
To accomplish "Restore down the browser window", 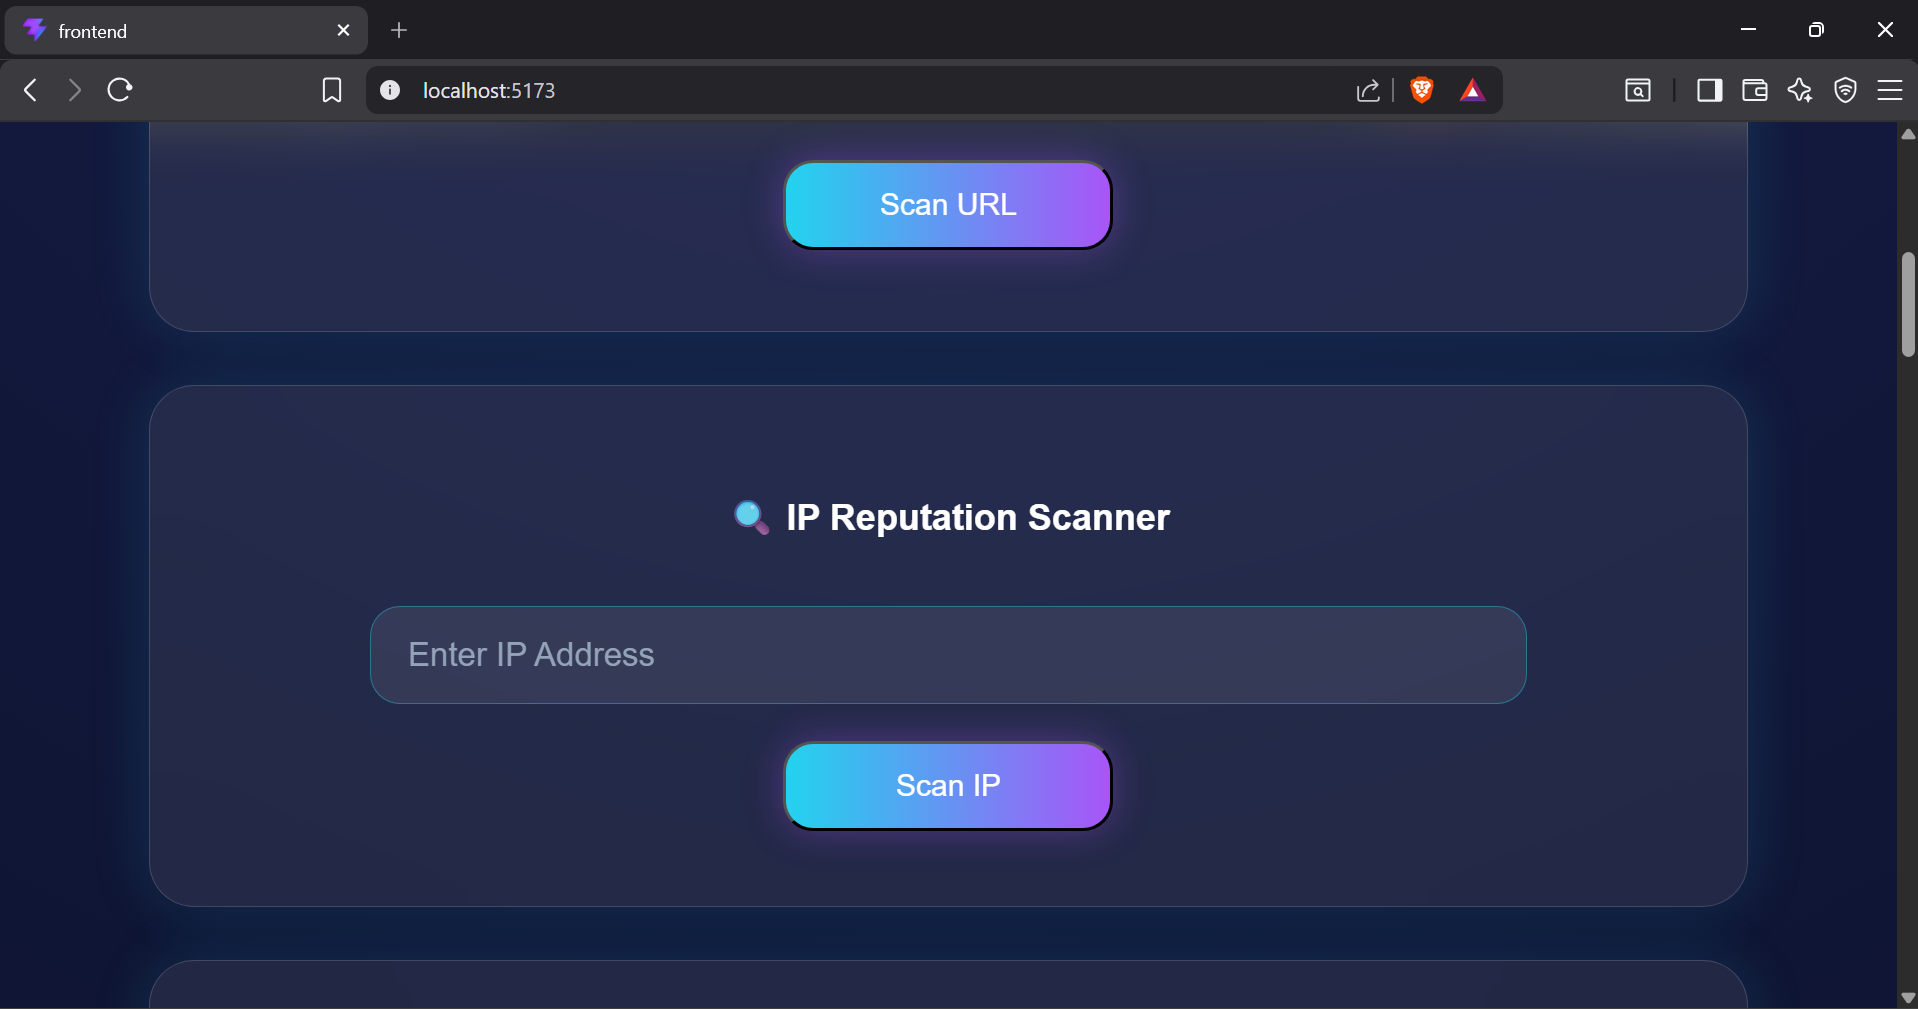I will pos(1816,30).
